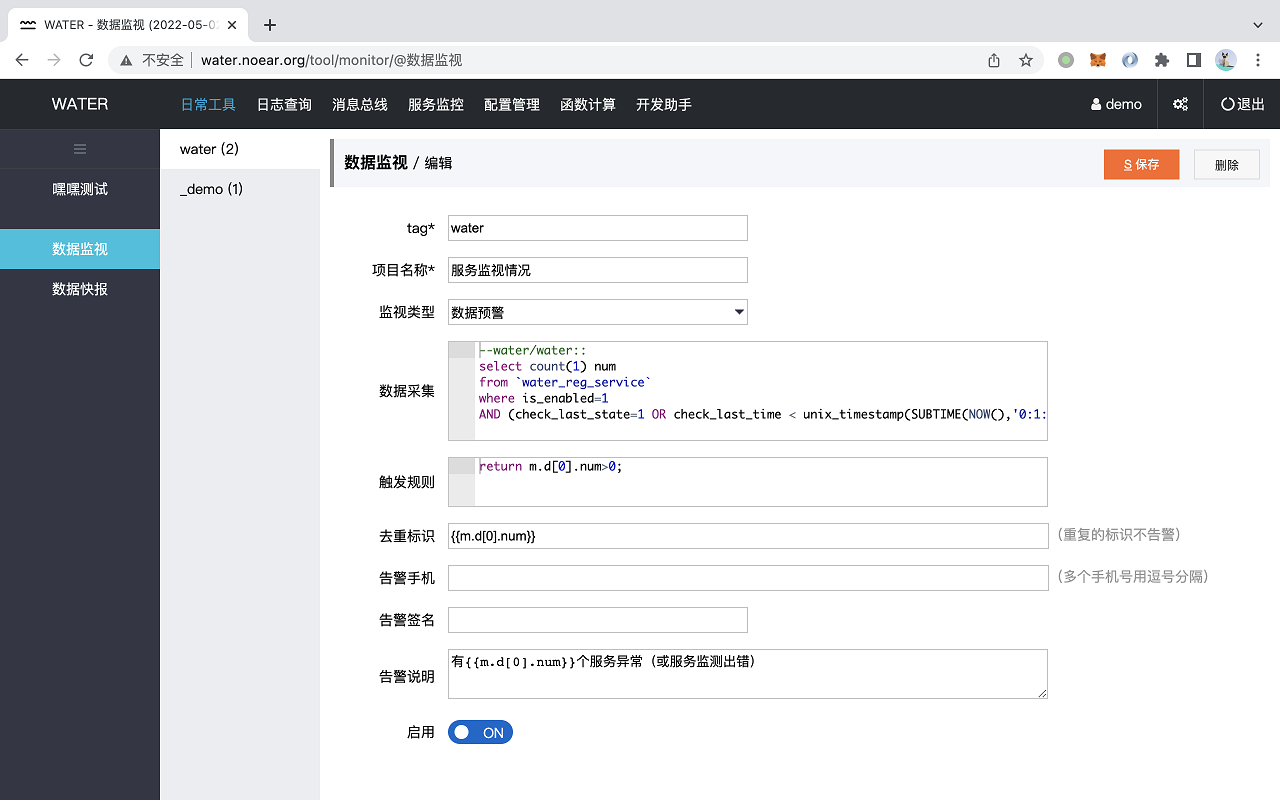Open the browser extensions puzzle icon

1162,60
